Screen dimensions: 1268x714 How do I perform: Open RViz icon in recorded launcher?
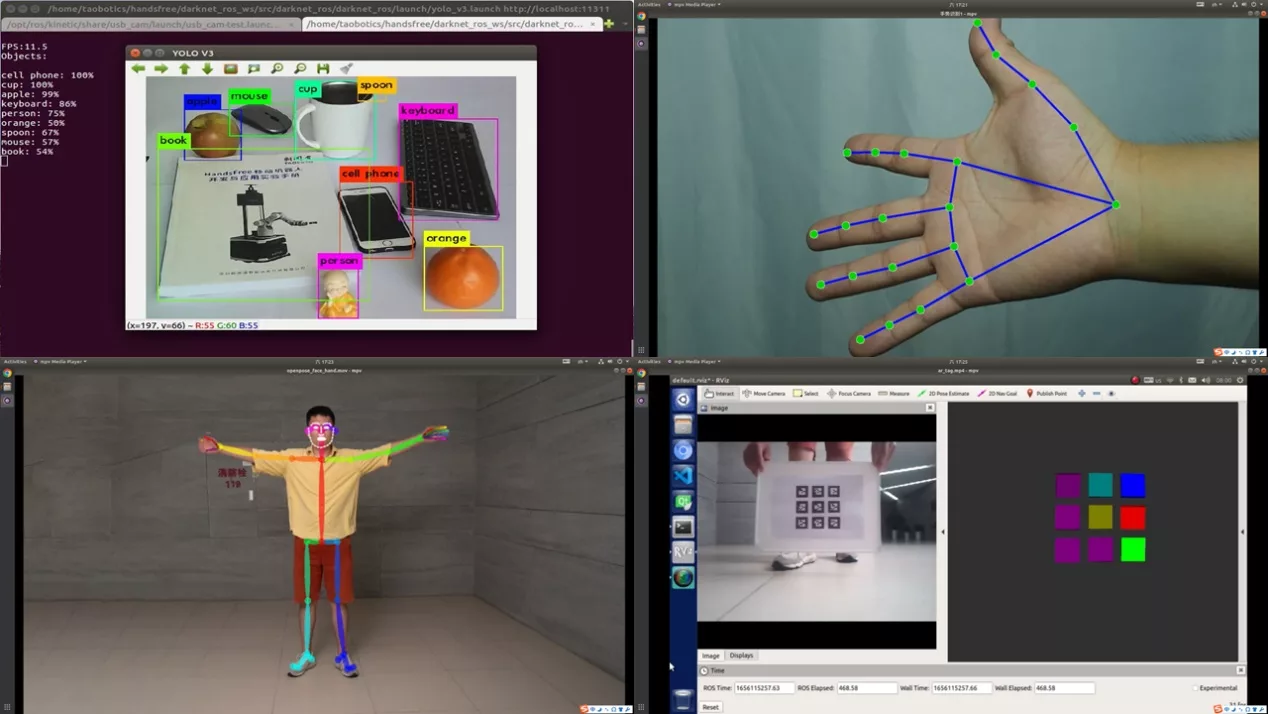point(683,552)
